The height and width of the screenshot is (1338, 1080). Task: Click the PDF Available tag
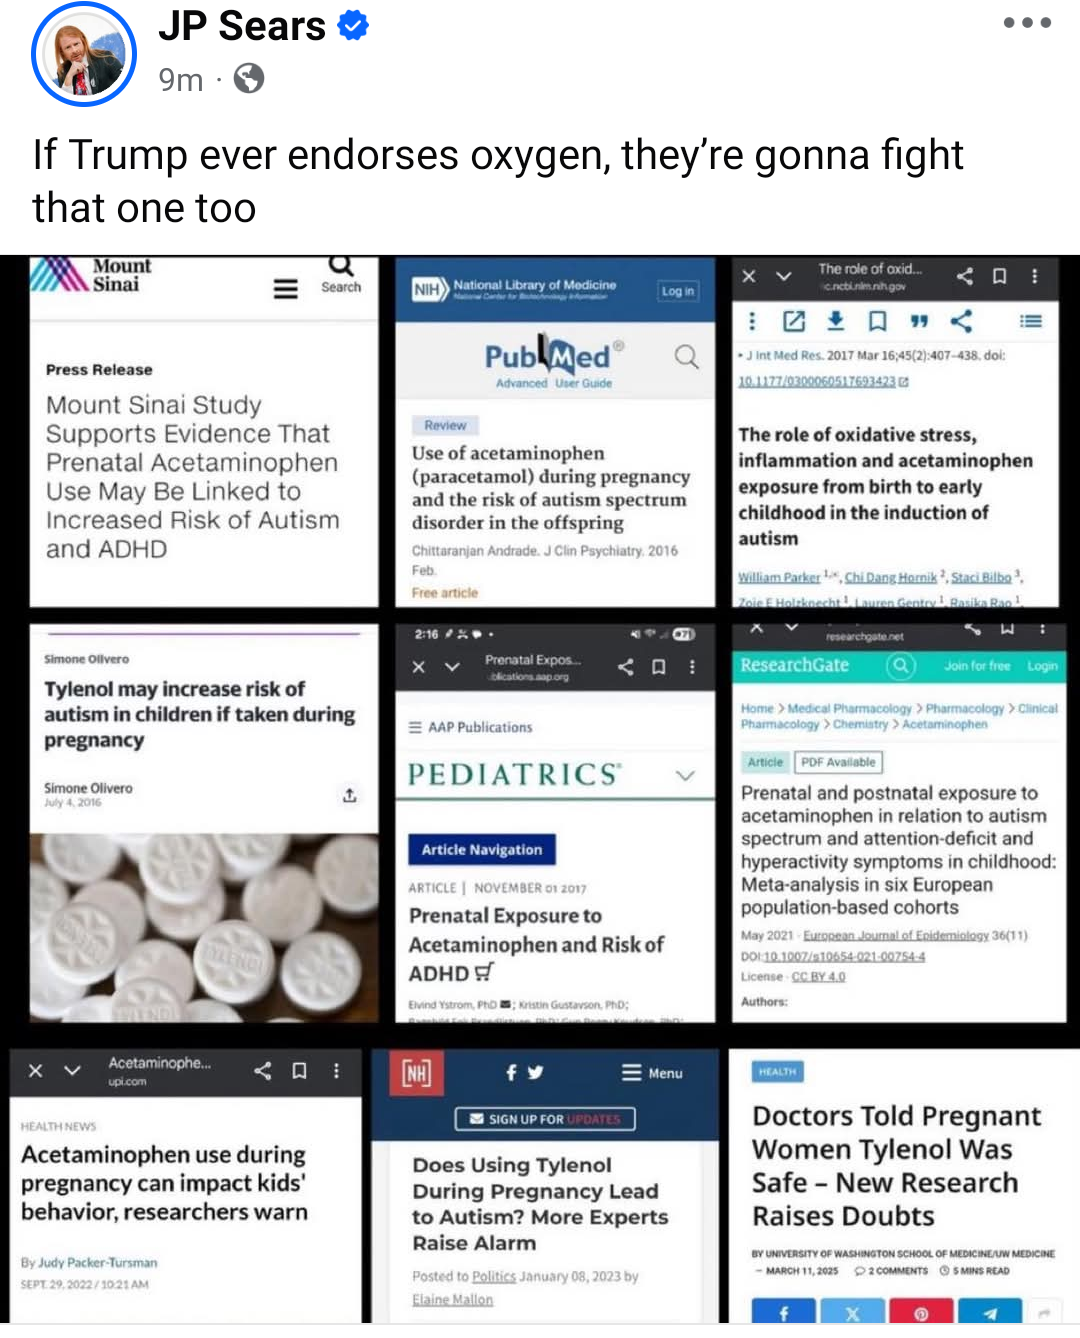(x=838, y=762)
